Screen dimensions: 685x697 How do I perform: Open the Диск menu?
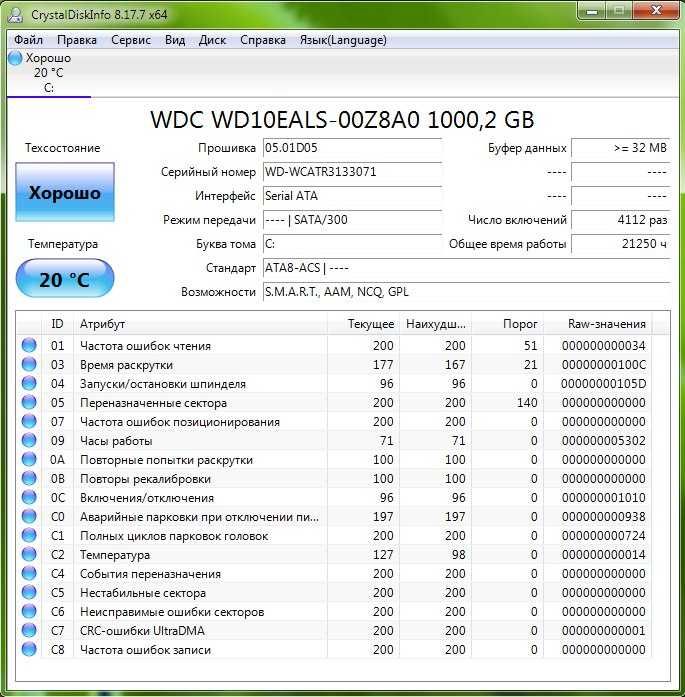[x=212, y=40]
